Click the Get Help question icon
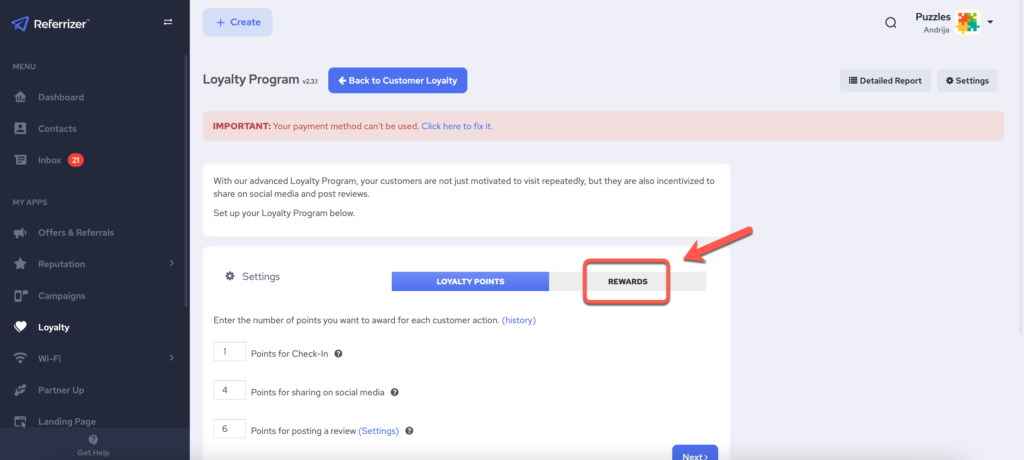Image resolution: width=1024 pixels, height=460 pixels. [x=93, y=439]
